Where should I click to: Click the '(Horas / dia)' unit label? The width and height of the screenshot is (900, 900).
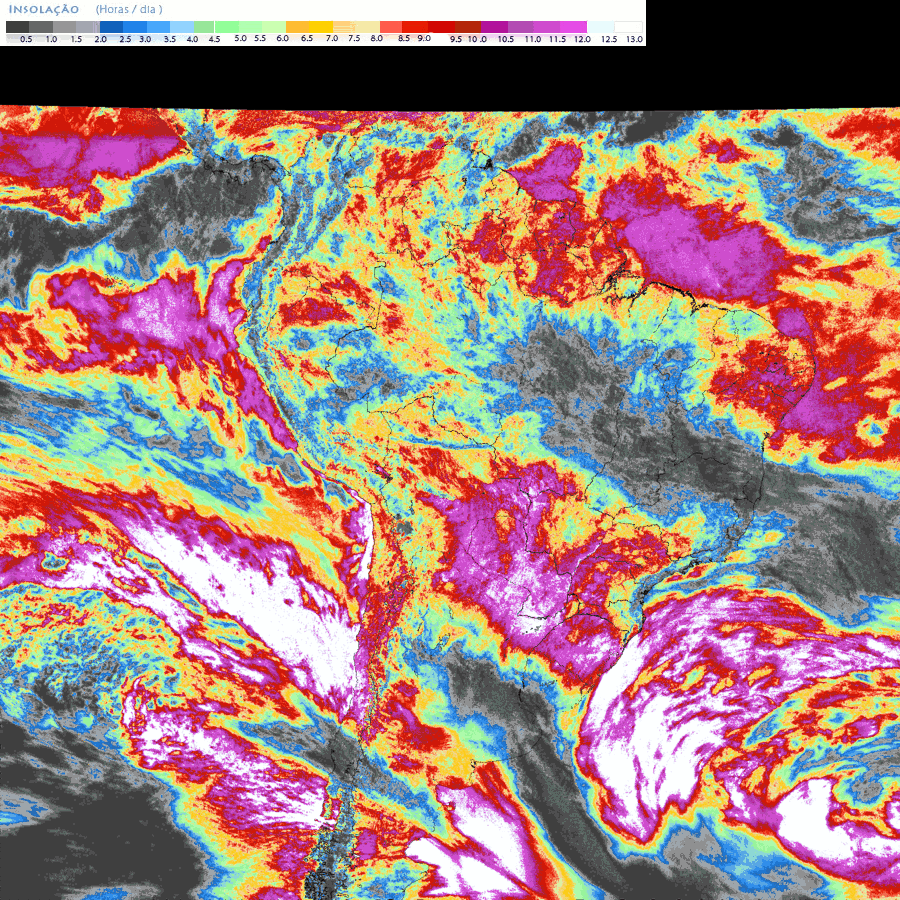pos(129,9)
